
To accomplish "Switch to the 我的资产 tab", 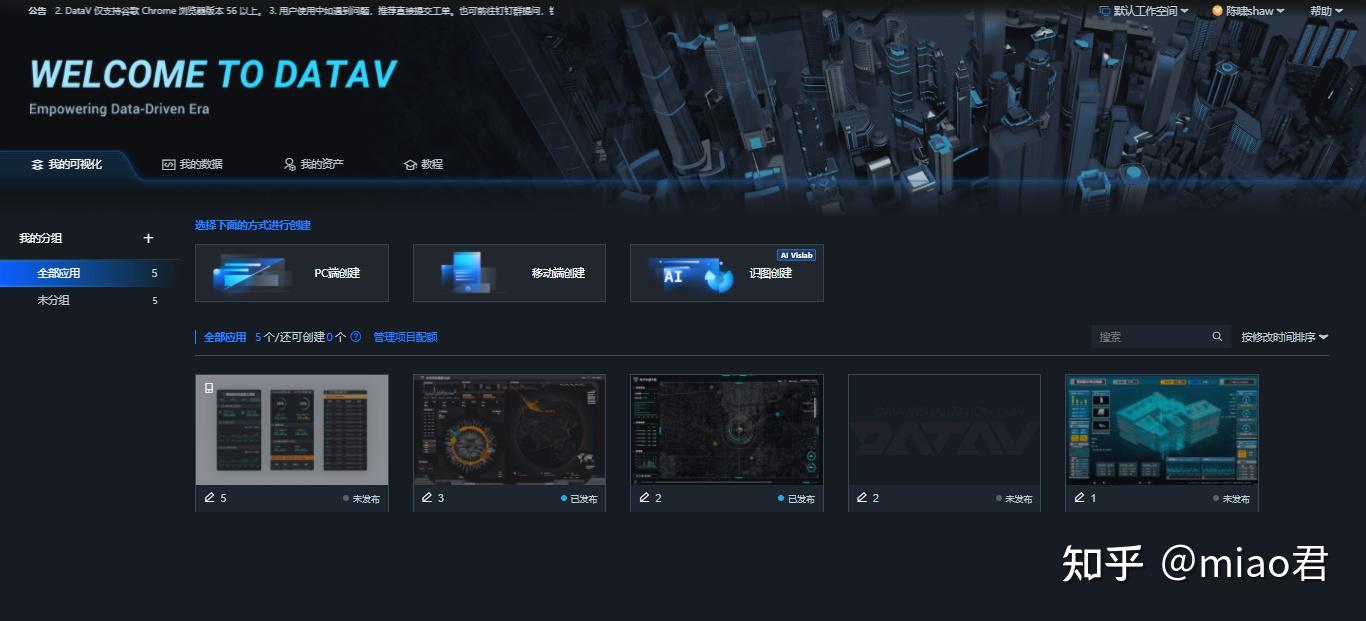I will coord(313,164).
